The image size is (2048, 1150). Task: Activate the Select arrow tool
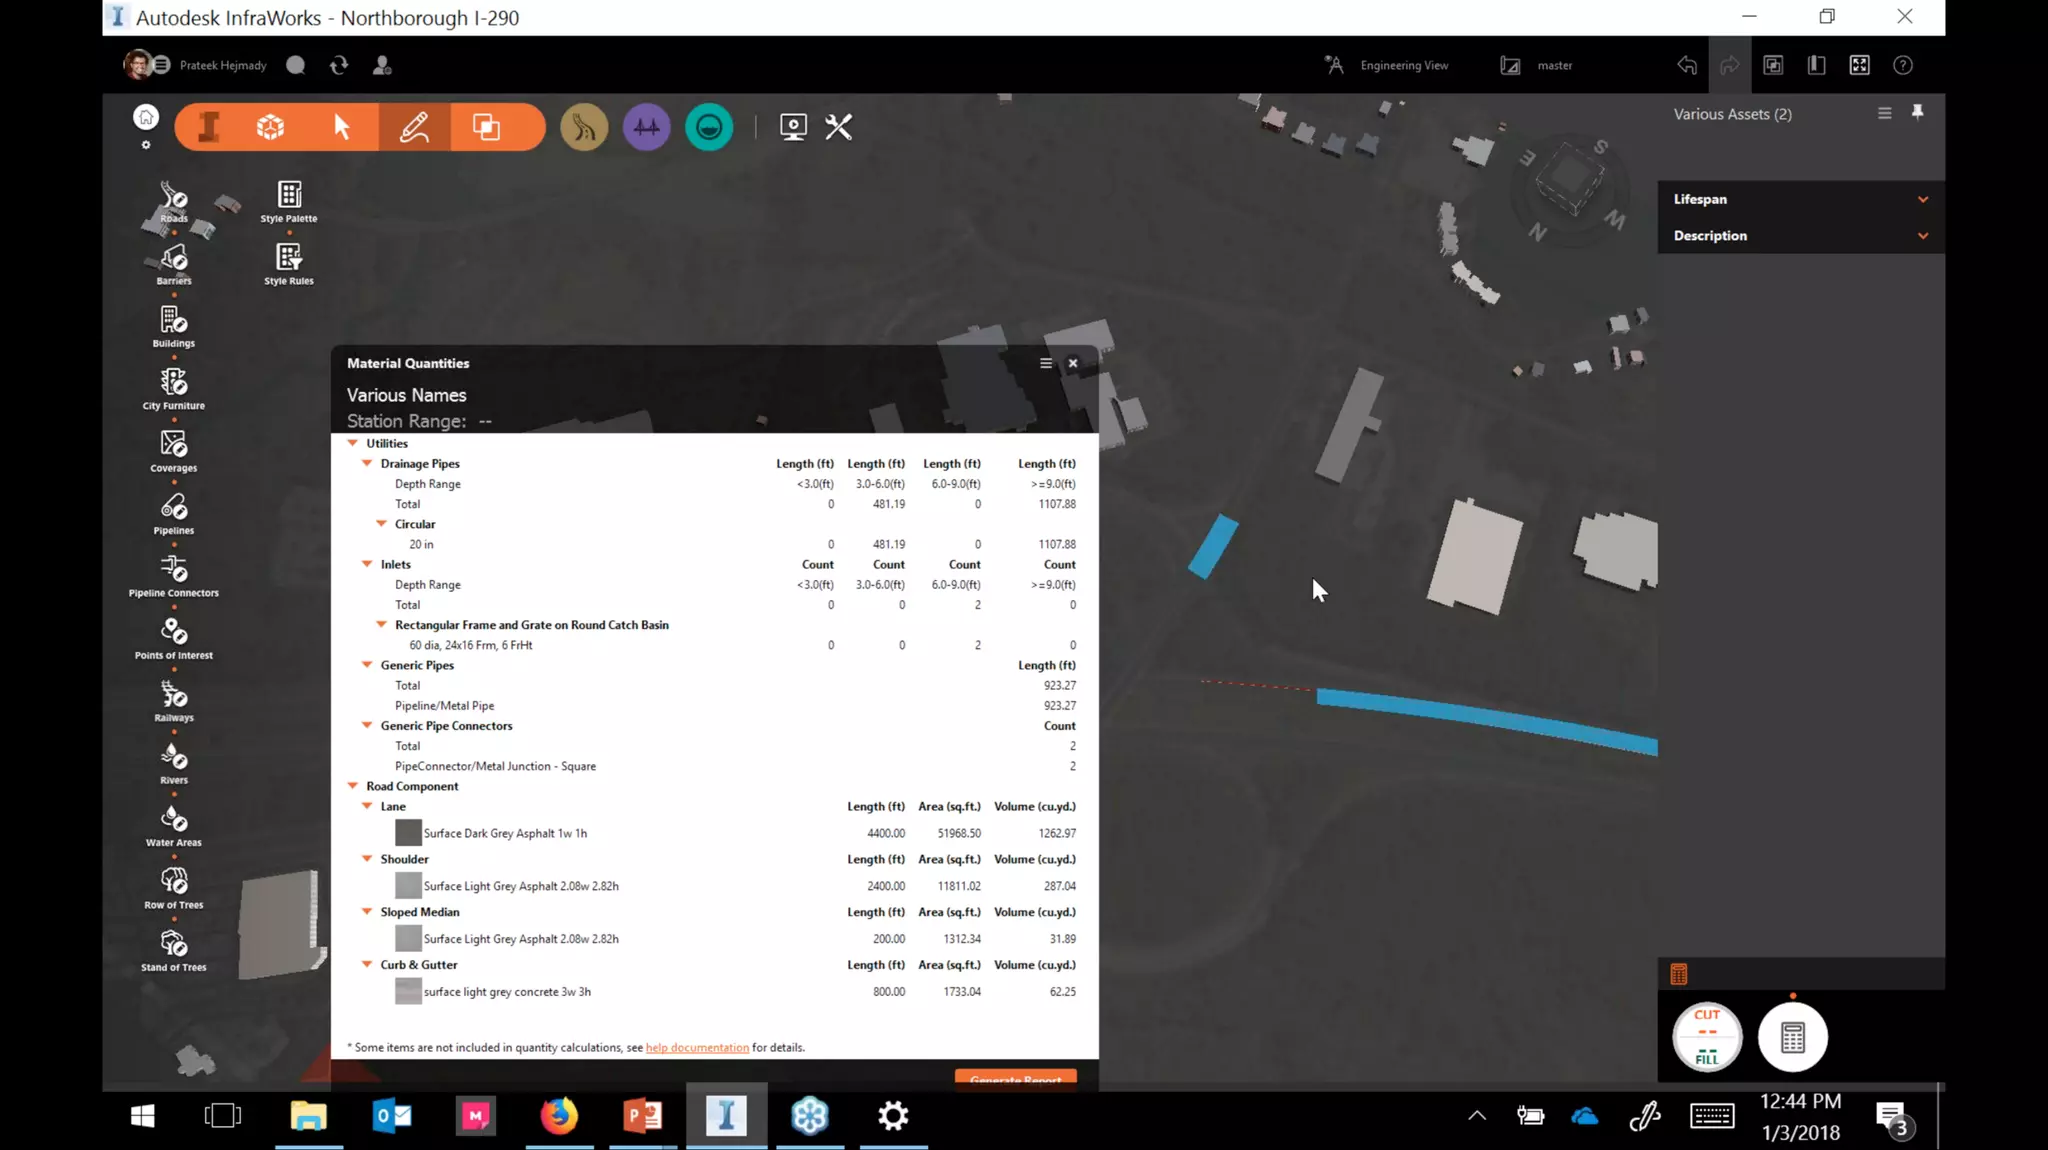coord(342,127)
